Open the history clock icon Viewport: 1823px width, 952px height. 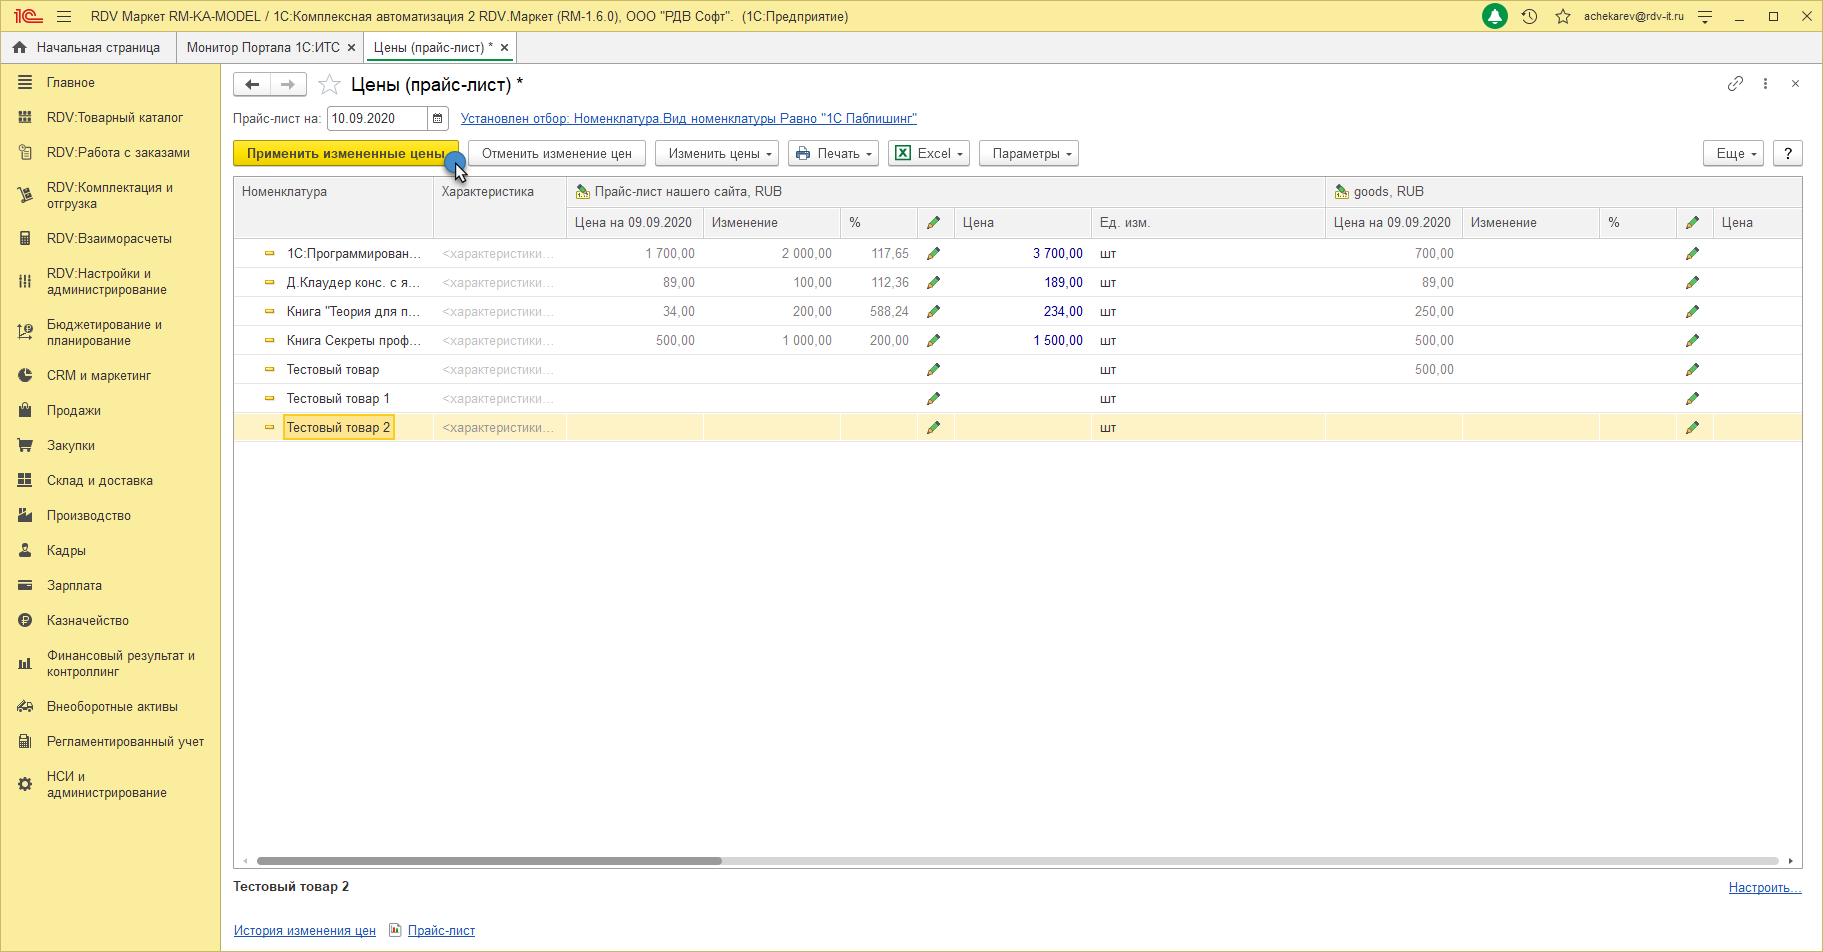coord(1529,17)
